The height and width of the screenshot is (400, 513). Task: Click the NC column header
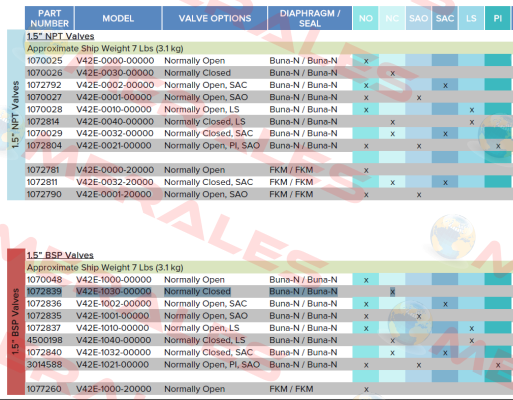click(x=392, y=18)
